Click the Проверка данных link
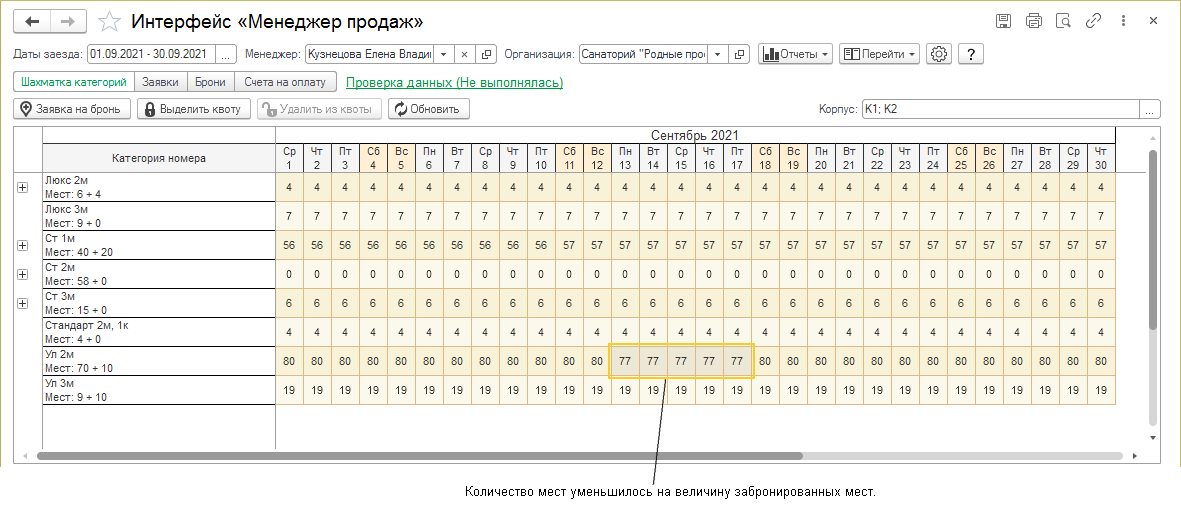 click(454, 82)
